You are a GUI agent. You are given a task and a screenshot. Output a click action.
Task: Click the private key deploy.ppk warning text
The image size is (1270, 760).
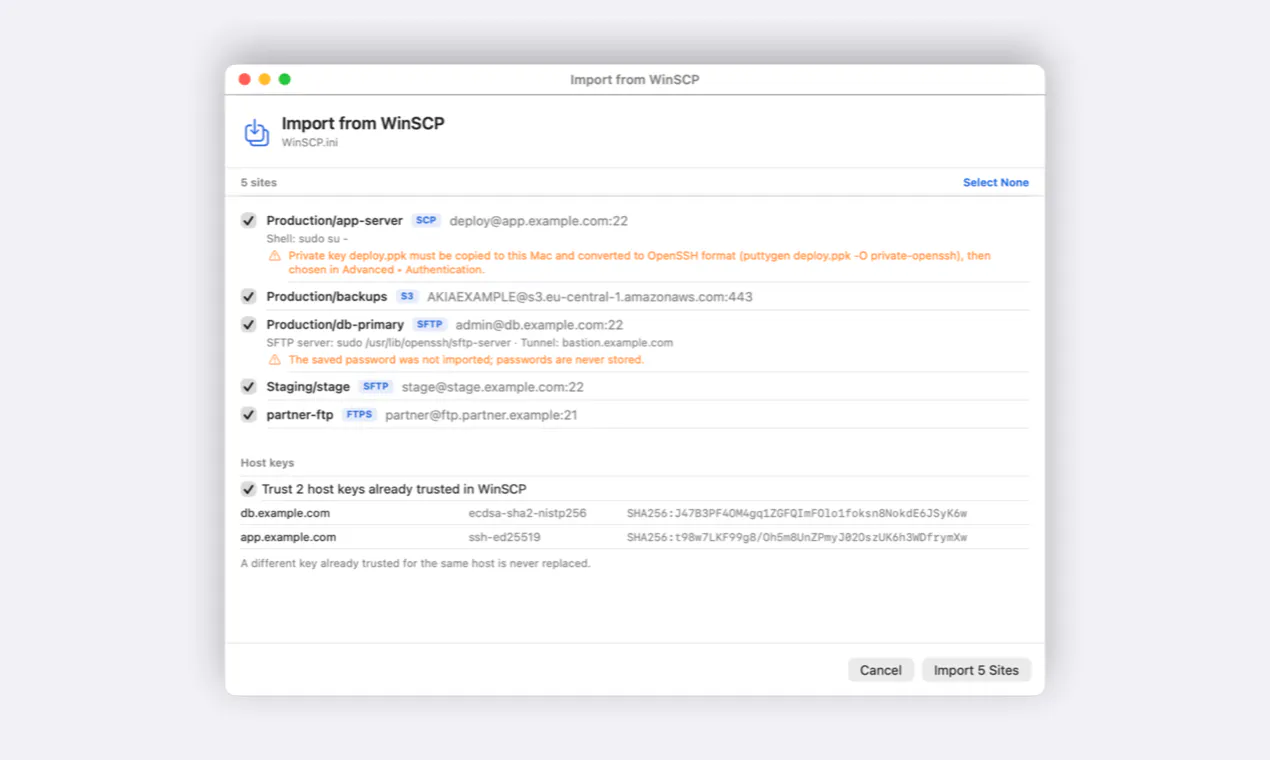tap(640, 263)
